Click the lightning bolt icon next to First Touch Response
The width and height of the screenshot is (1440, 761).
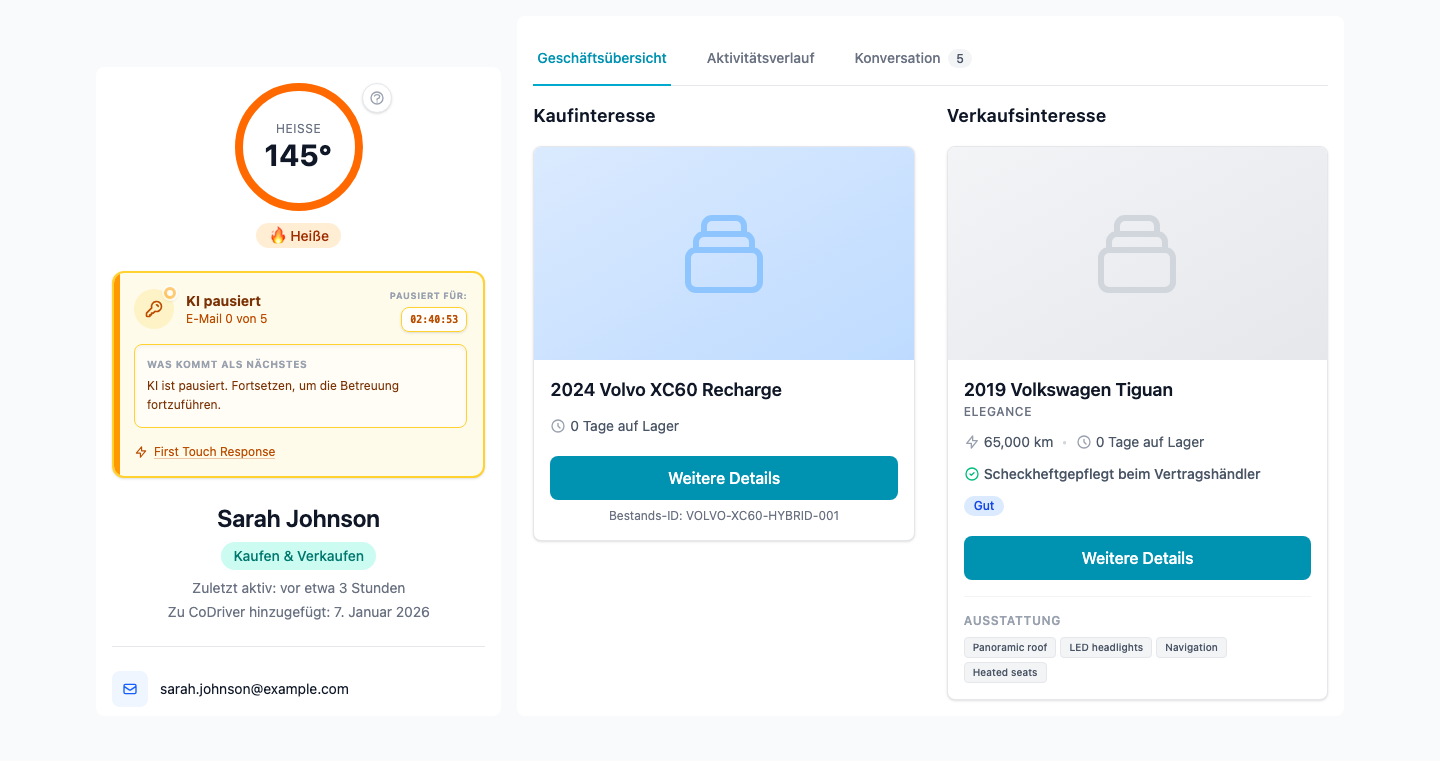(141, 452)
